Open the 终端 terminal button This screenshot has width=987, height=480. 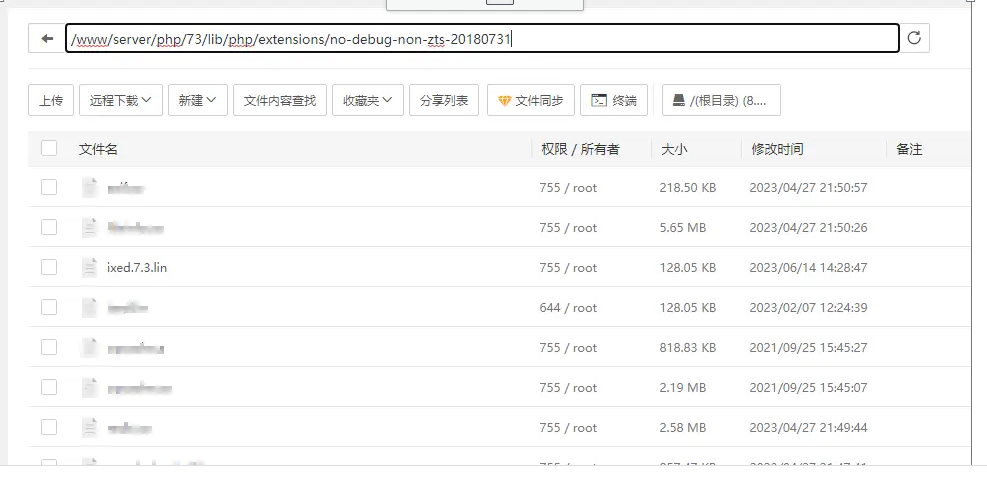point(614,100)
